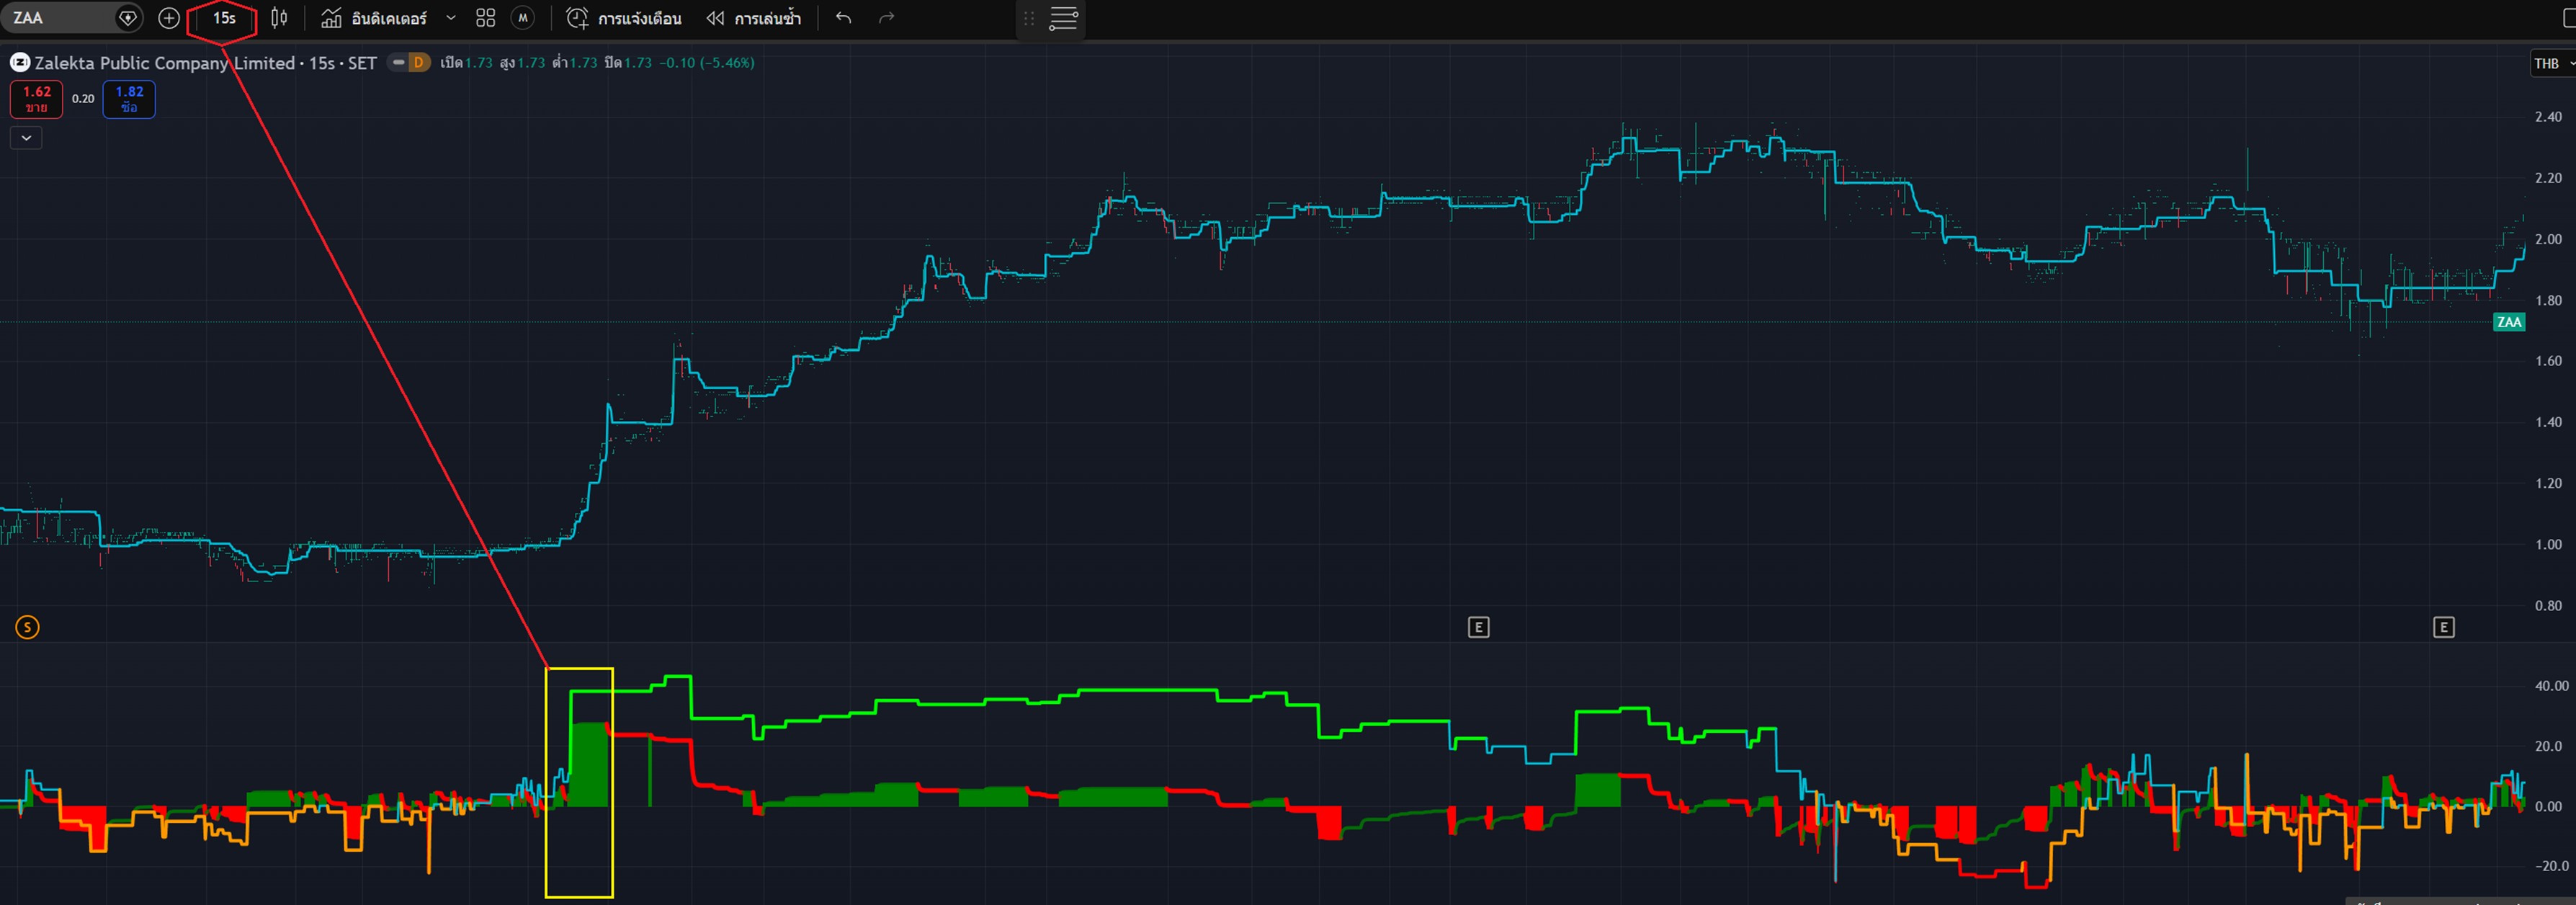This screenshot has height=905, width=2576.
Task: Open the THB currency dropdown
Action: [2551, 63]
